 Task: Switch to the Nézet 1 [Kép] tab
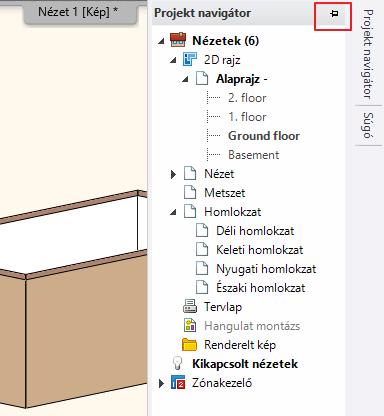[80, 12]
